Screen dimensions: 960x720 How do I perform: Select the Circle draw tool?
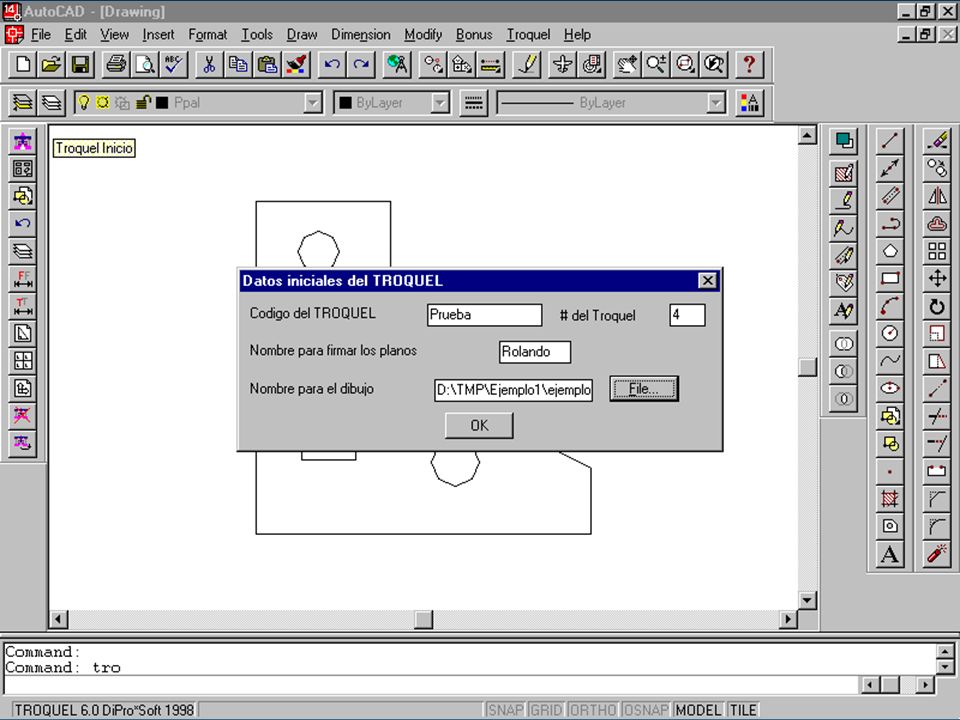[x=890, y=333]
